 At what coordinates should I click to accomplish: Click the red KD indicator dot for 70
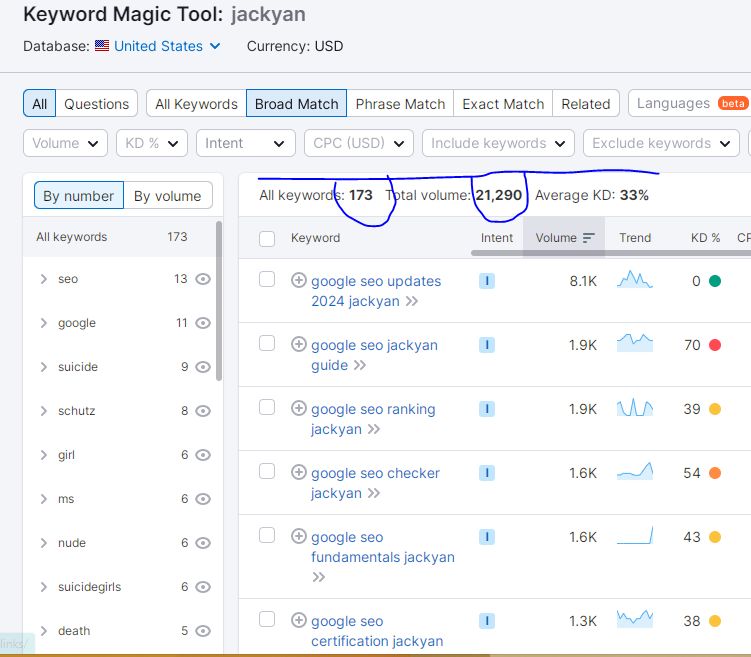715,345
